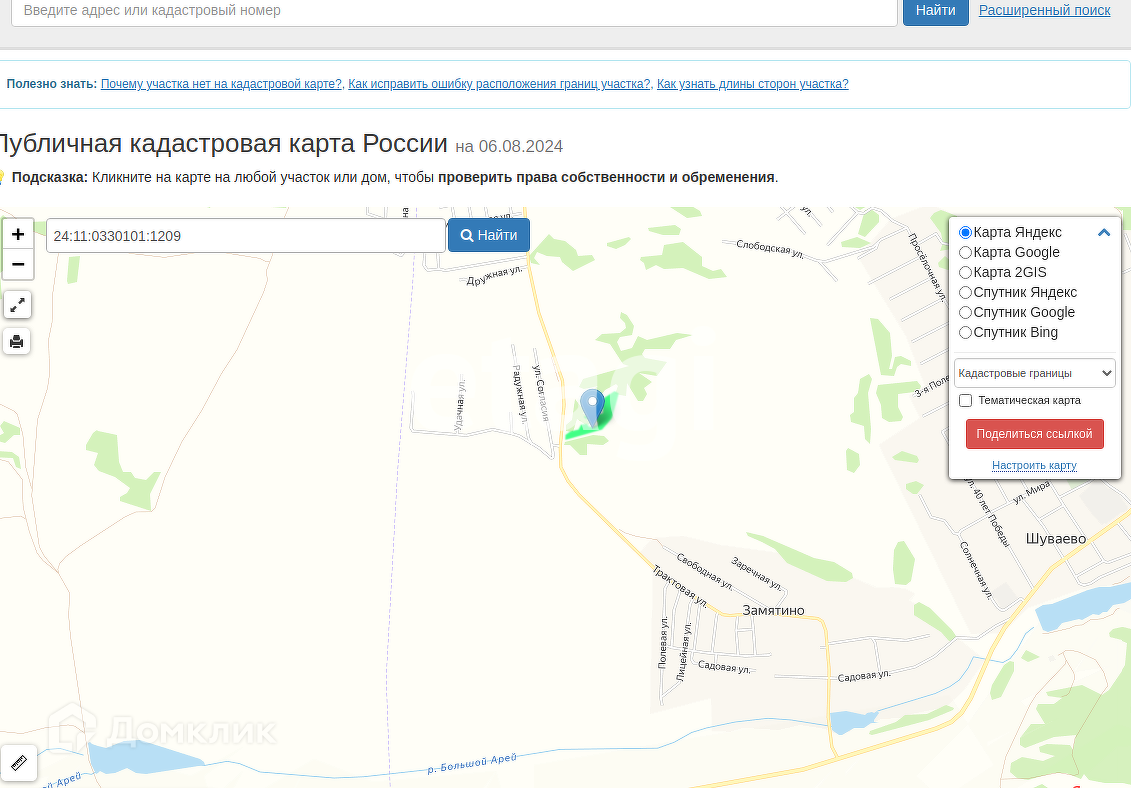The height and width of the screenshot is (788, 1131).
Task: Click Заречная ул. street label
Action: (x=756, y=573)
